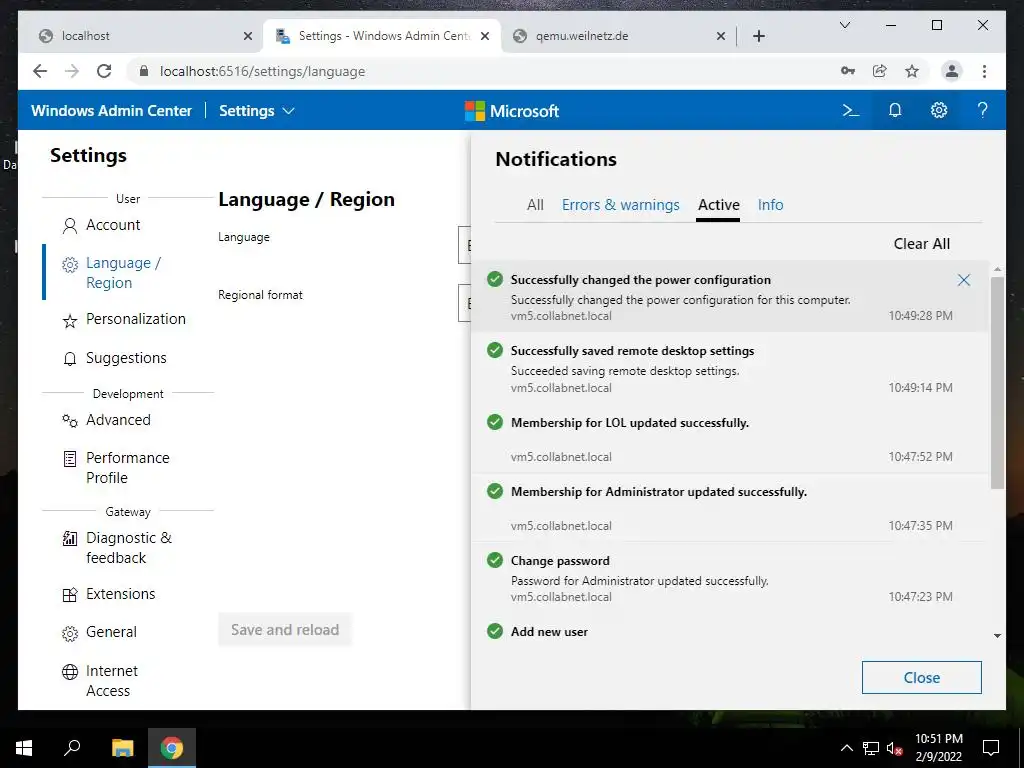Viewport: 1024px width, 768px height.
Task: Open the remote desktop settings notification
Action: pyautogui.click(x=729, y=368)
